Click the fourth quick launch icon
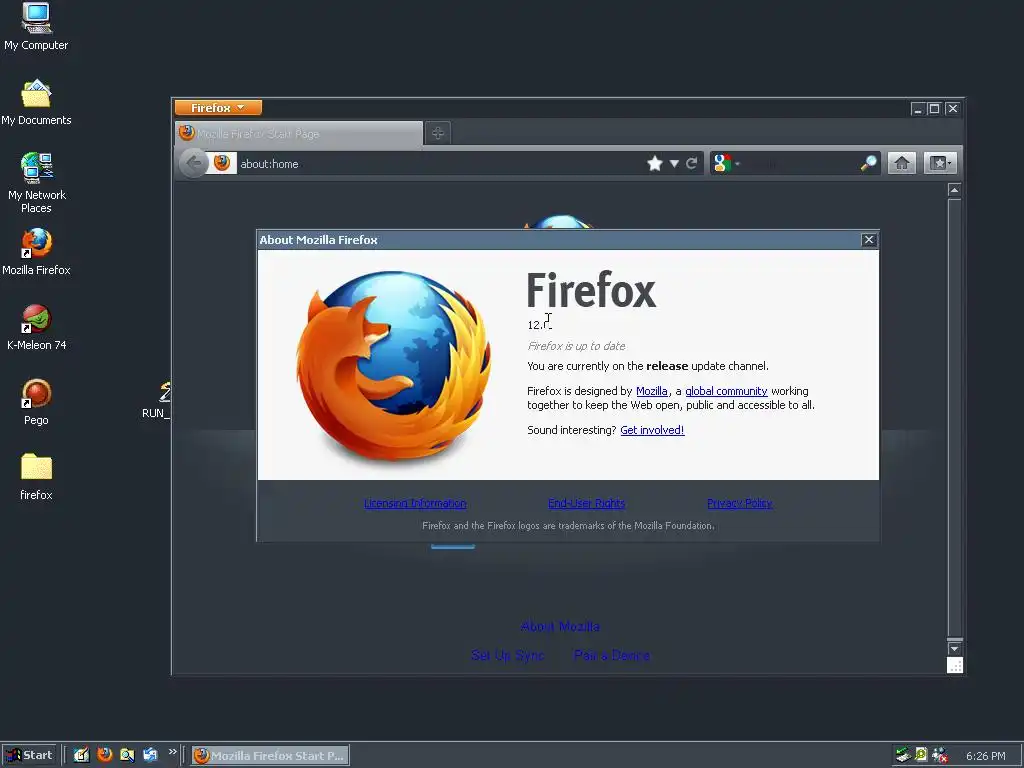 pos(150,755)
